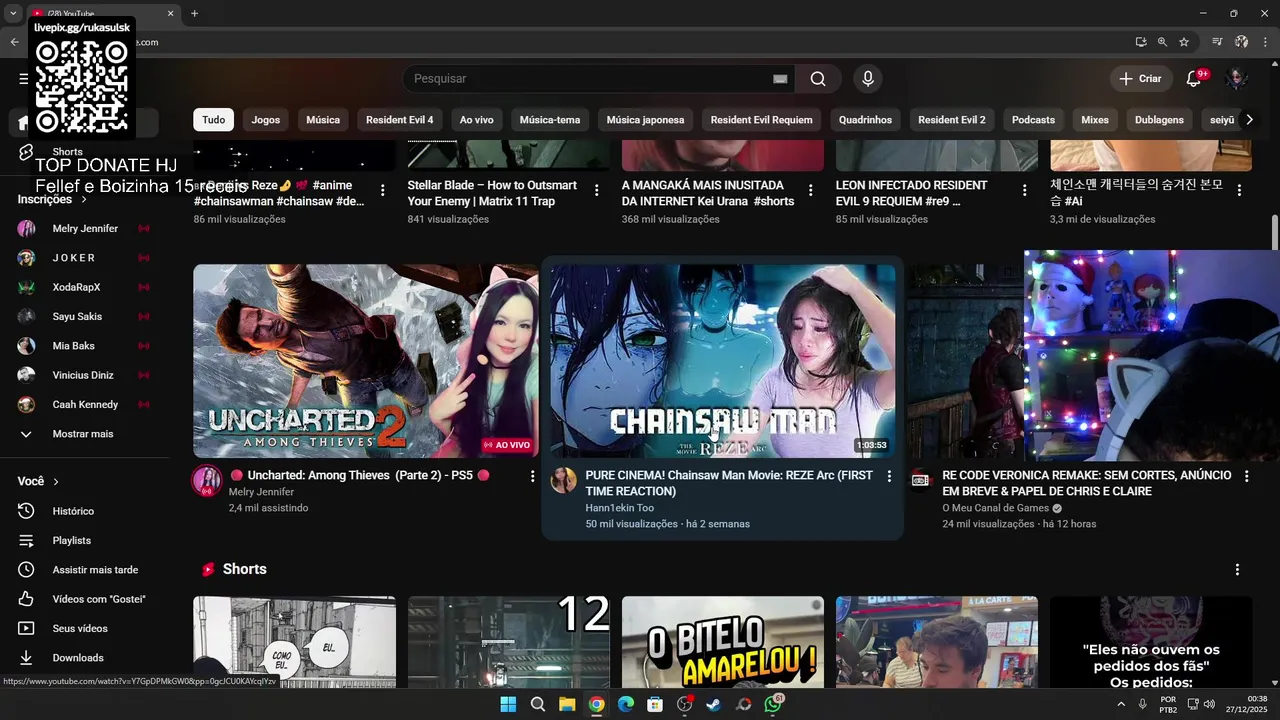Select the Resident Evil 4 chip

coord(400,120)
